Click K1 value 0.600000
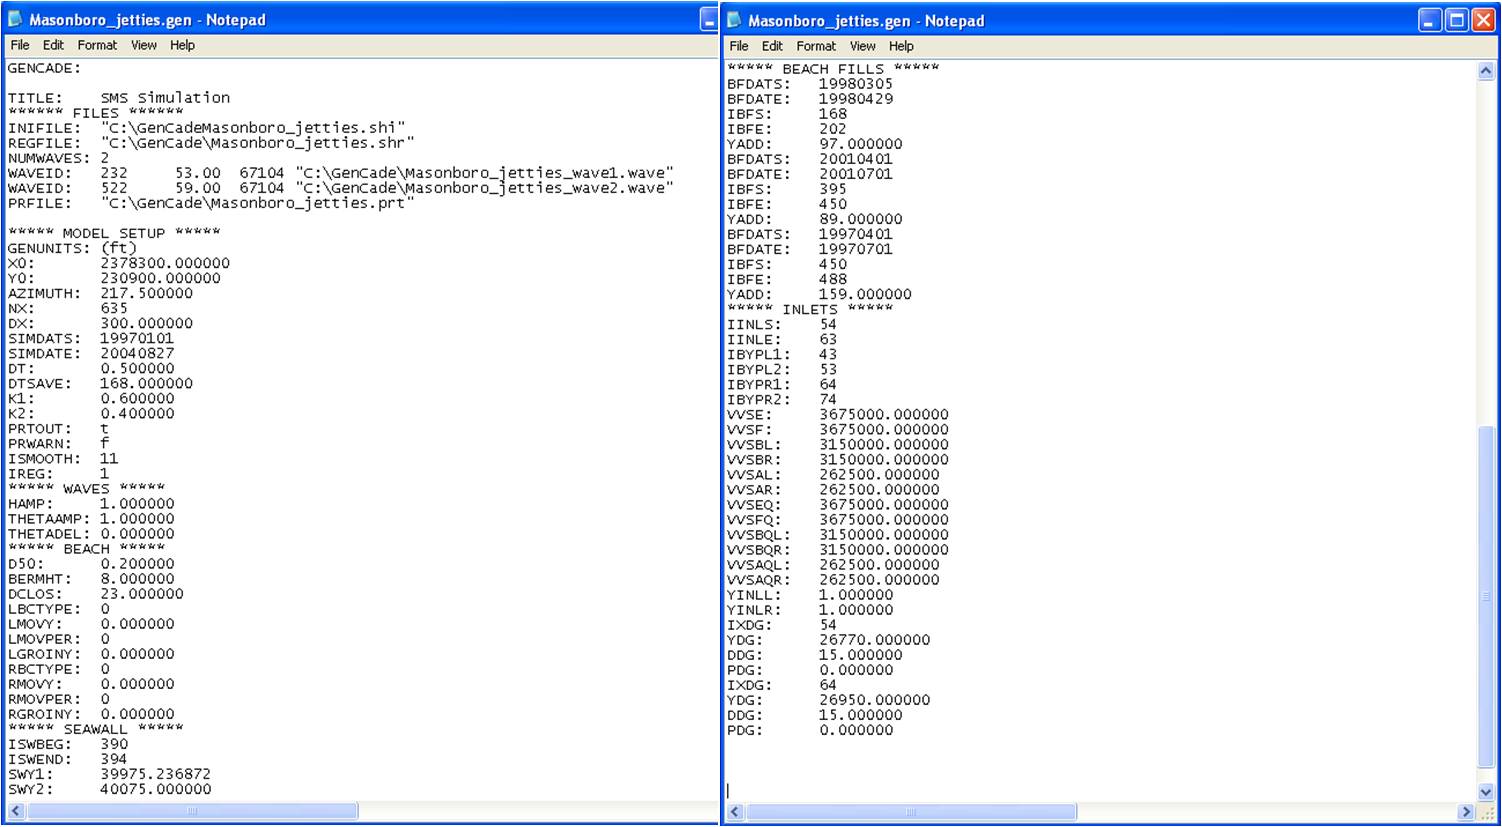 click(137, 398)
